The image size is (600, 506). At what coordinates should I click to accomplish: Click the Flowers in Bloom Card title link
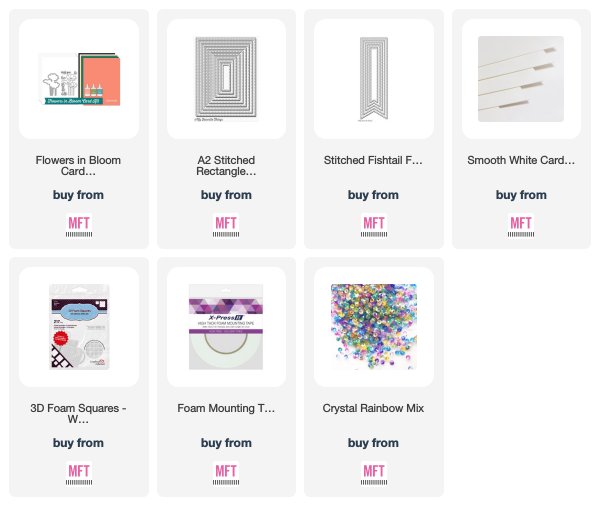pyautogui.click(x=78, y=166)
